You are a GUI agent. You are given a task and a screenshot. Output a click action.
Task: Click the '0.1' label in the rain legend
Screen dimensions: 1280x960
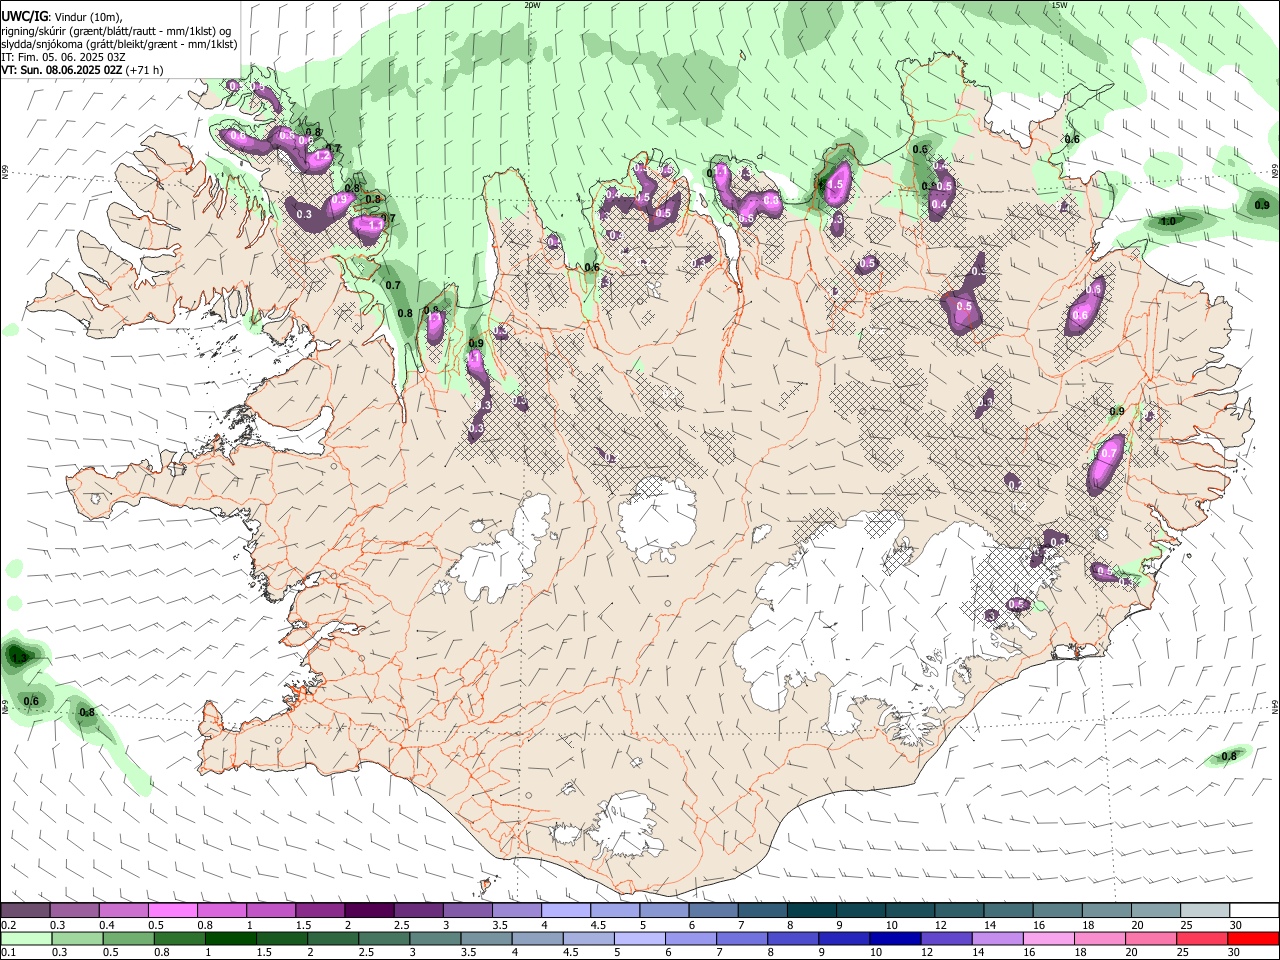pyautogui.click(x=8, y=953)
